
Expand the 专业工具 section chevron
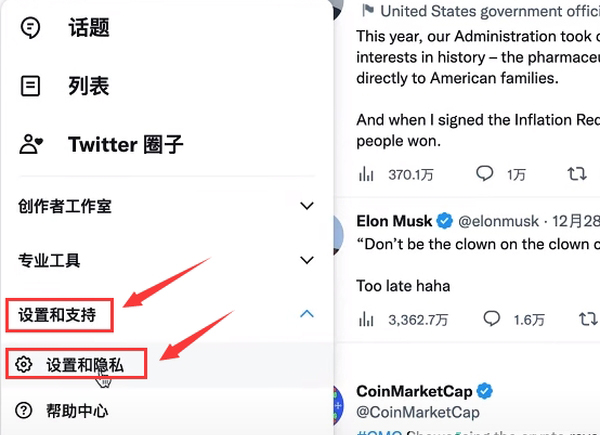coord(307,261)
